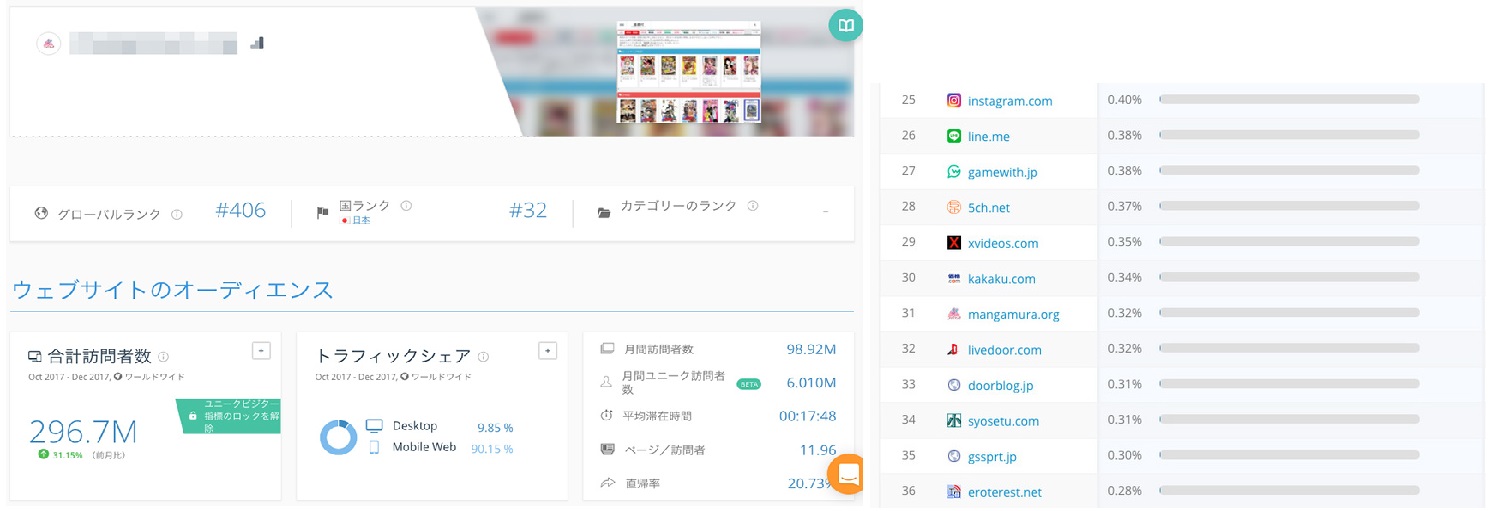1495x511 pixels.
Task: Click the traffic share donut chart
Action: tap(339, 437)
